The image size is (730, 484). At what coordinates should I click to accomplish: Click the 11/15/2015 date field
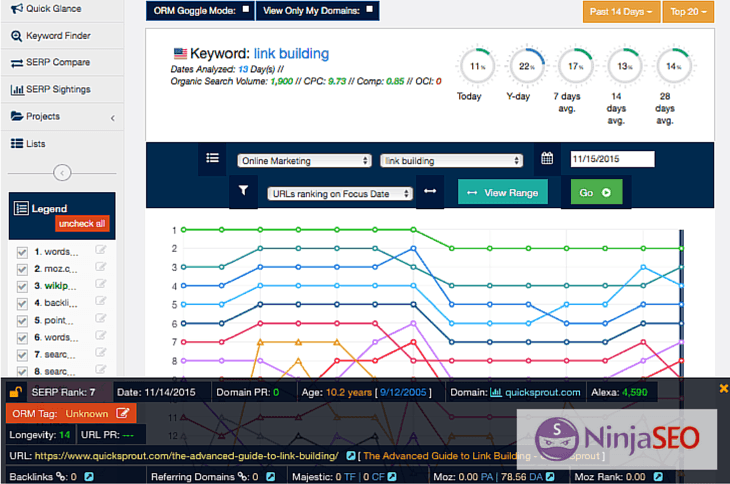tap(612, 159)
